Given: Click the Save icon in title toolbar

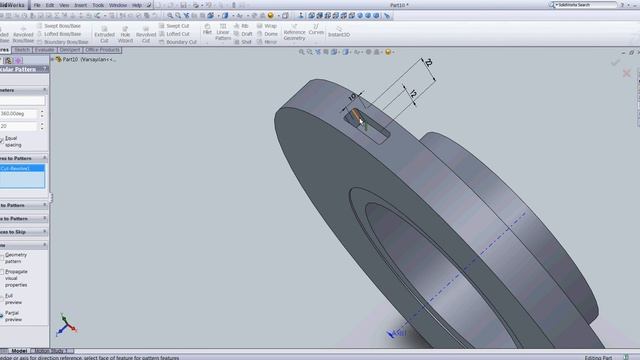Looking at the screenshot, I should tap(183, 5).
